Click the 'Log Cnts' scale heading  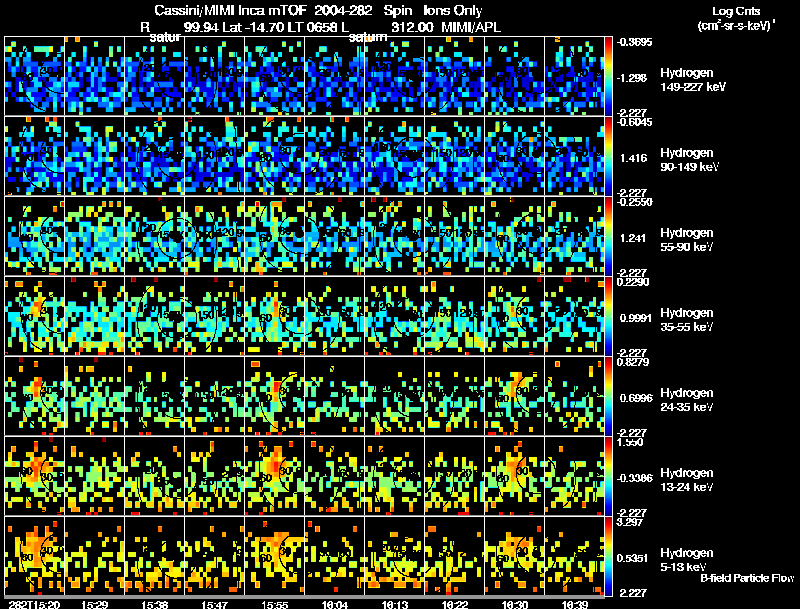(x=736, y=12)
